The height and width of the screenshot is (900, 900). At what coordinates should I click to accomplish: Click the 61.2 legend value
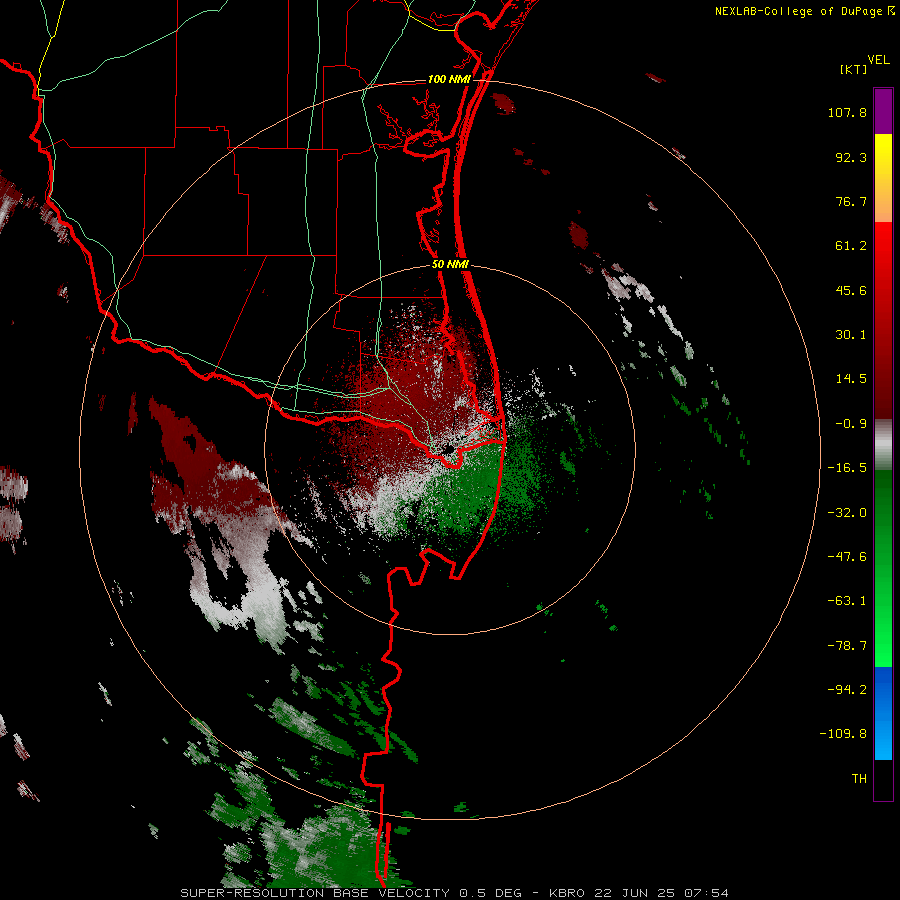click(851, 246)
